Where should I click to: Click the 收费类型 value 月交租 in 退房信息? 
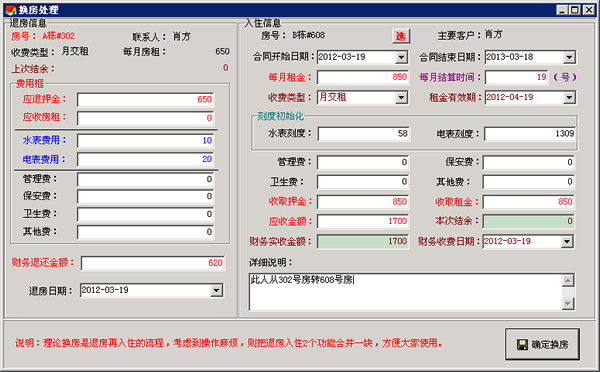point(75,51)
